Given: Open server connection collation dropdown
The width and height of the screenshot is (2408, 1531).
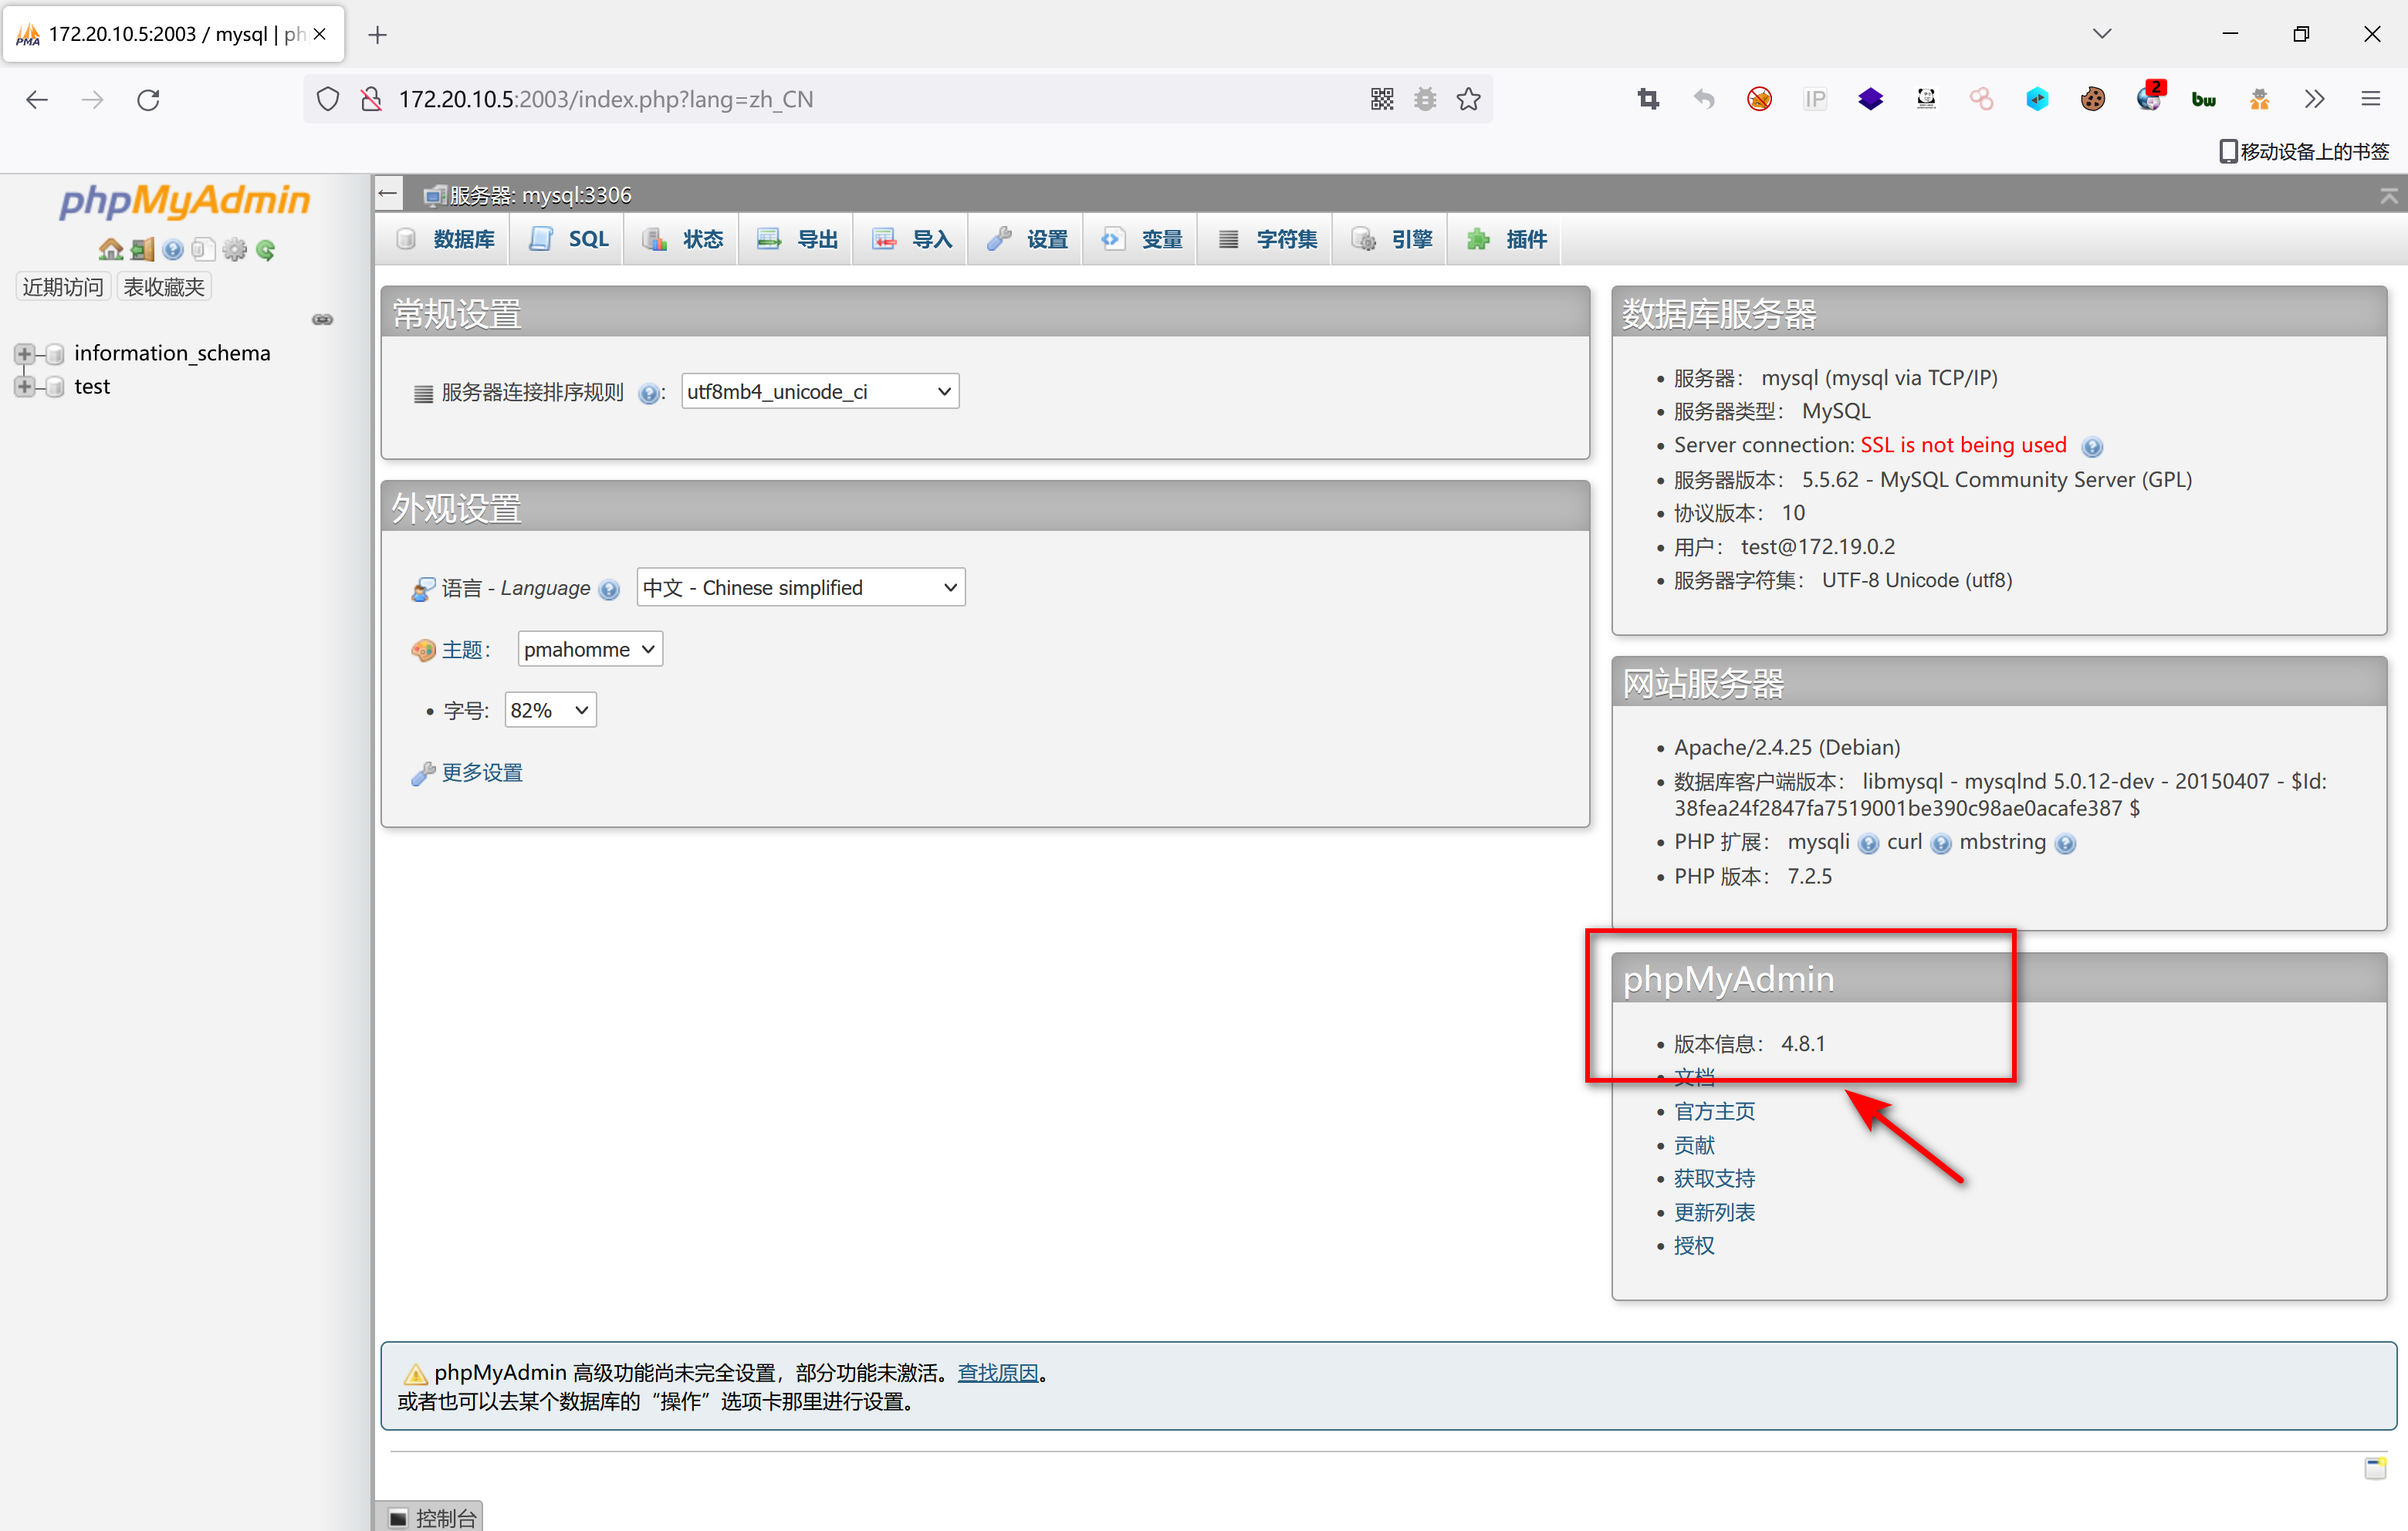Looking at the screenshot, I should point(819,392).
